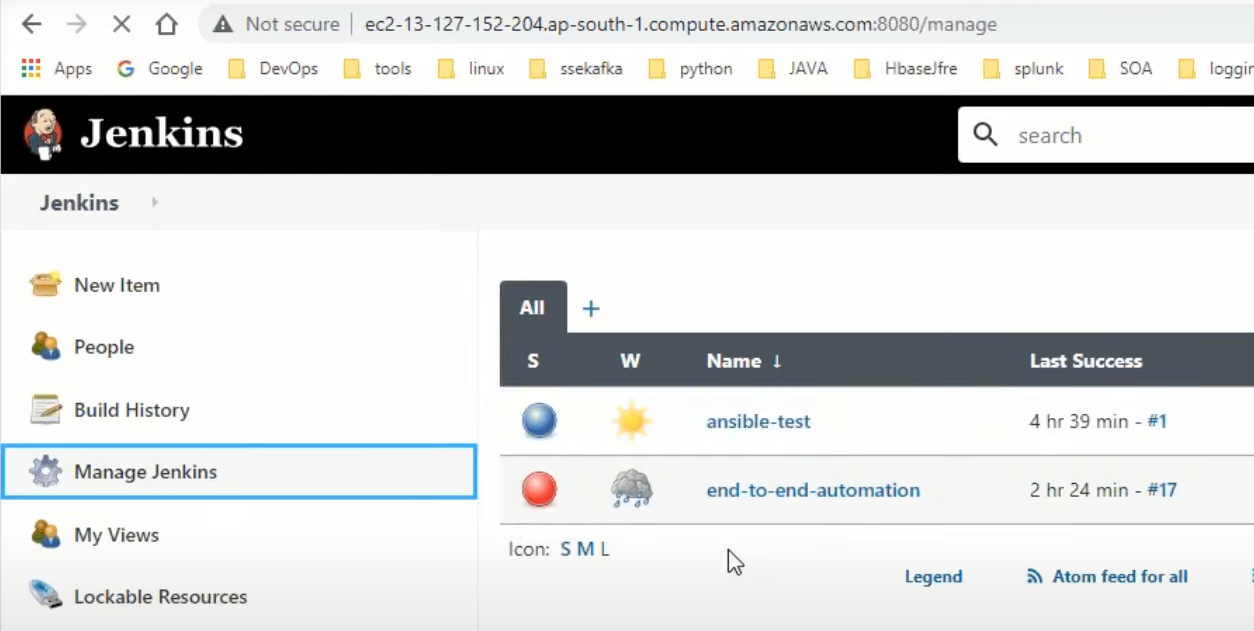The width and height of the screenshot is (1254, 631).
Task: Set icon size to L
Action: click(605, 549)
